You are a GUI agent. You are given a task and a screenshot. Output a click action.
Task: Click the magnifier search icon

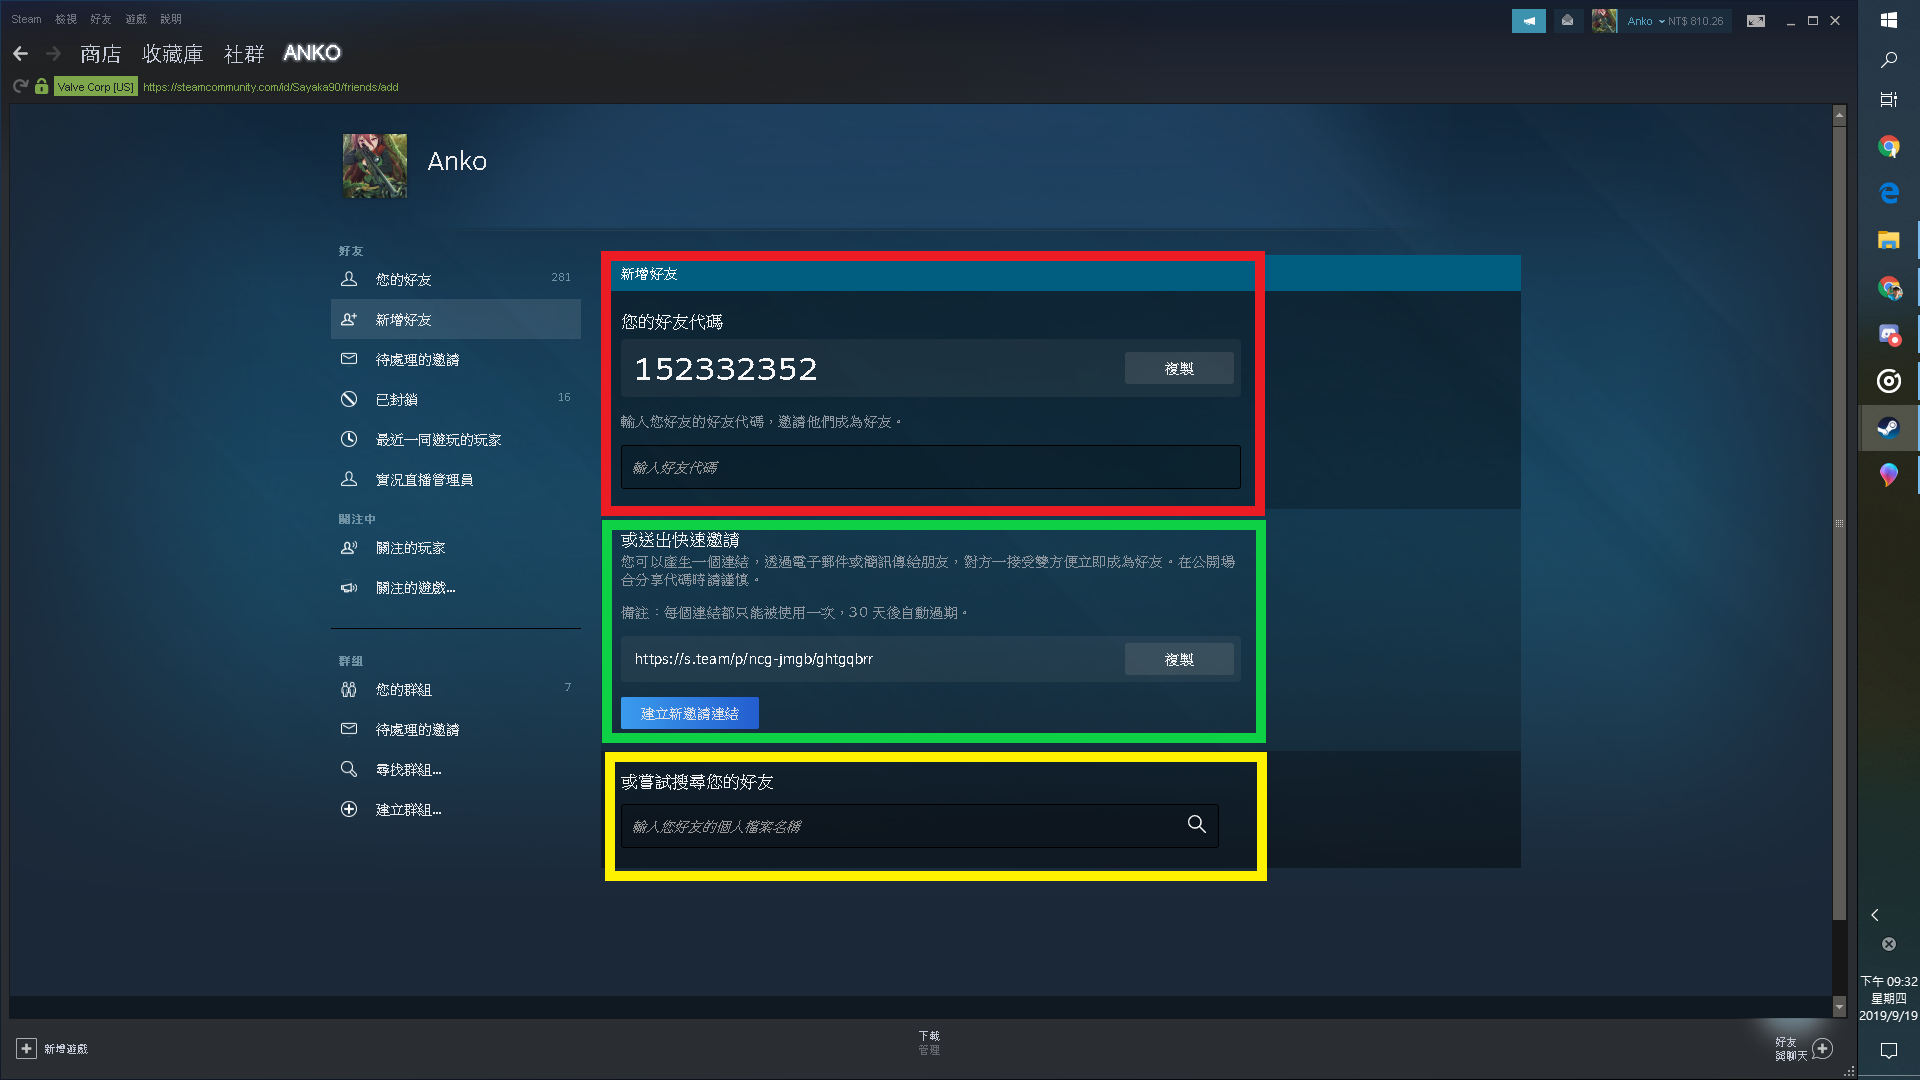tap(1197, 825)
